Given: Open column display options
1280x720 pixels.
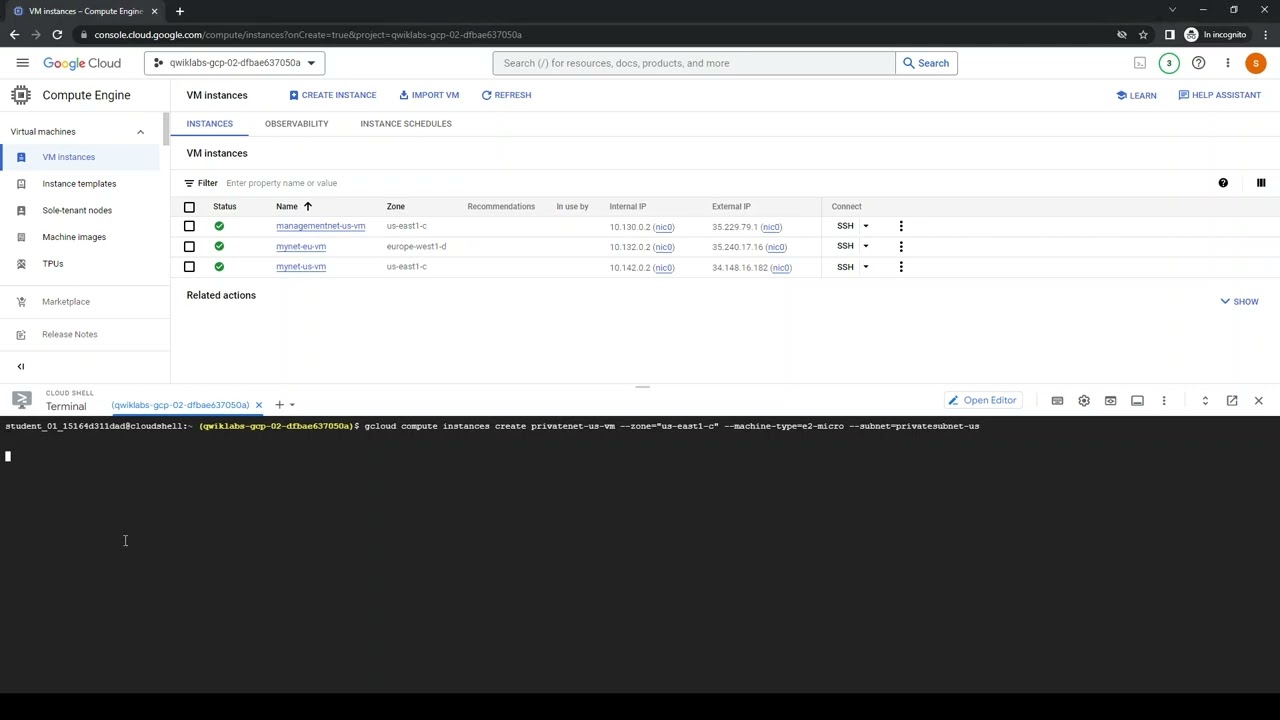Looking at the screenshot, I should (x=1261, y=183).
